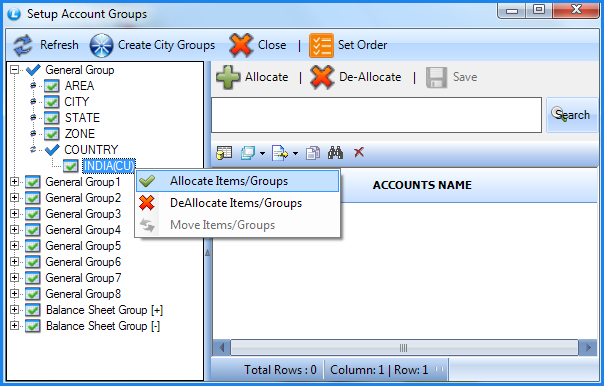604x386 pixels.
Task: Click the binoculars find icon
Action: click(x=336, y=153)
